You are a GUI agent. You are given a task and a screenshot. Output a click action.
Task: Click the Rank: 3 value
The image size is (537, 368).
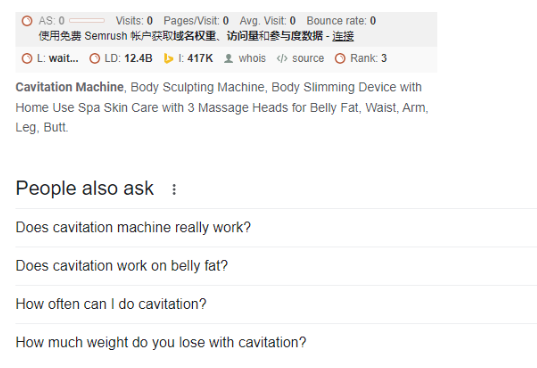tap(369, 59)
